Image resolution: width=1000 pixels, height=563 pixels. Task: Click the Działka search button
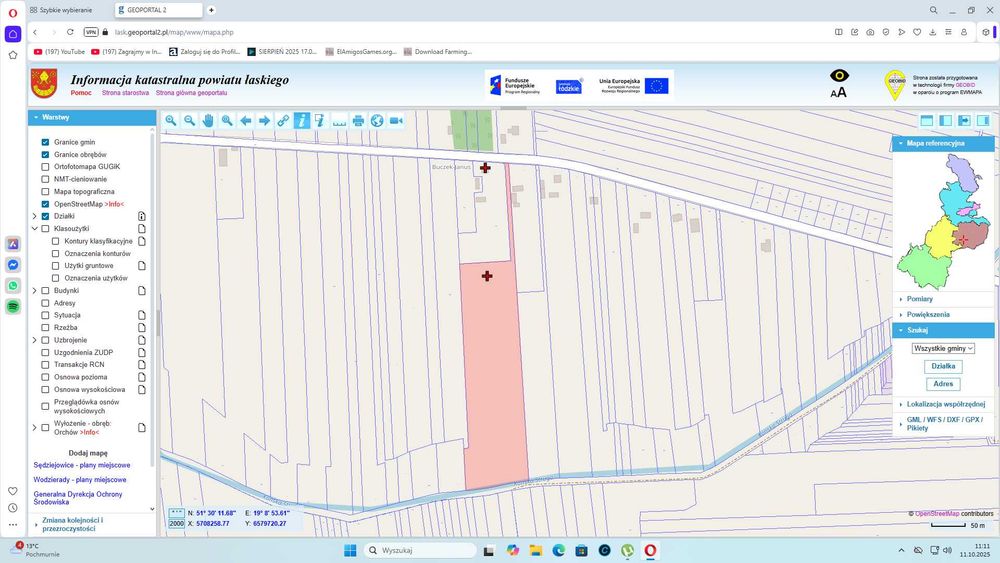943,366
